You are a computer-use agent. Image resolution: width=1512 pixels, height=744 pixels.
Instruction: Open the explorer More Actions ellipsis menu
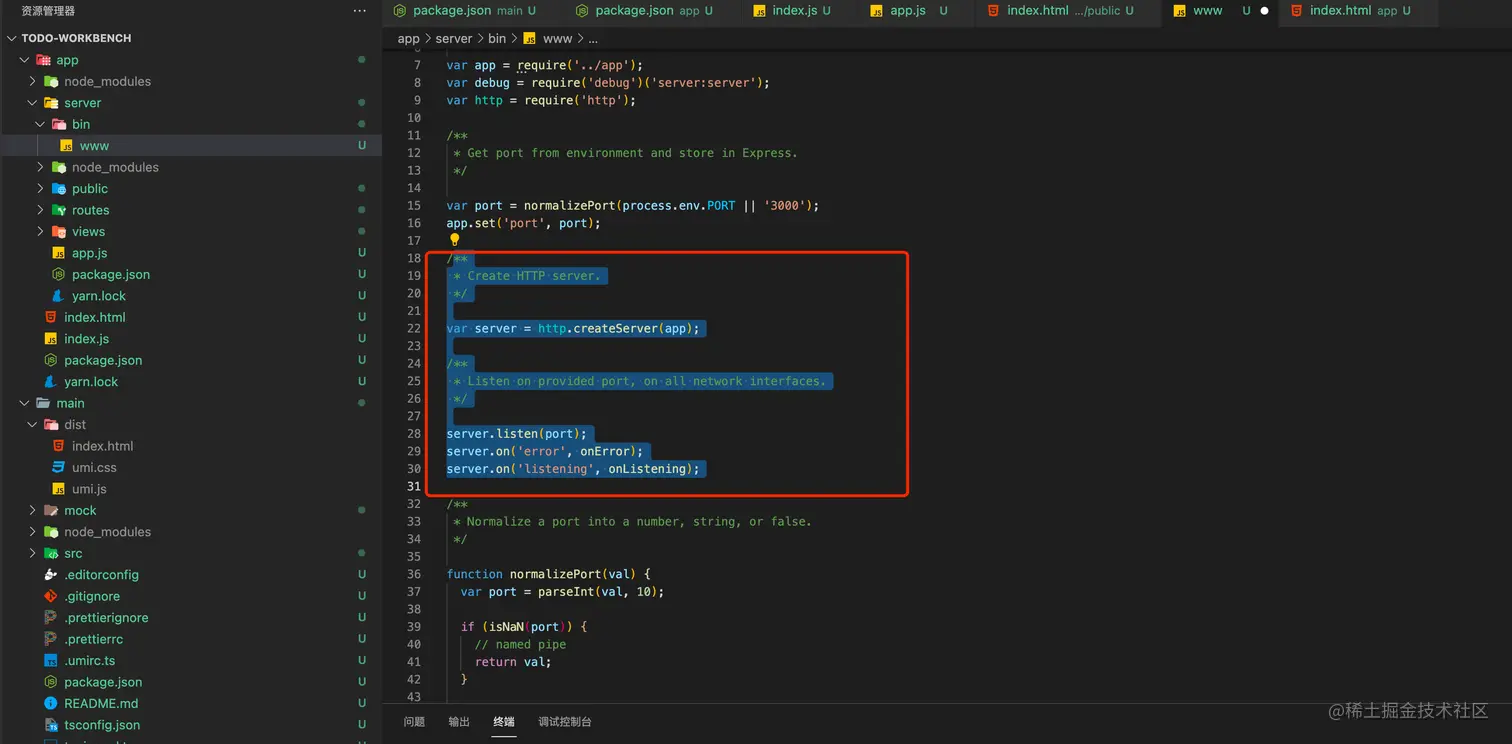[360, 11]
